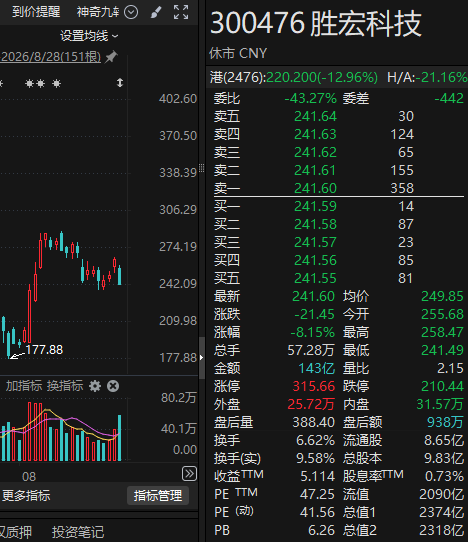Click 加指标 to add indicator
The height and width of the screenshot is (542, 468).
[24, 386]
